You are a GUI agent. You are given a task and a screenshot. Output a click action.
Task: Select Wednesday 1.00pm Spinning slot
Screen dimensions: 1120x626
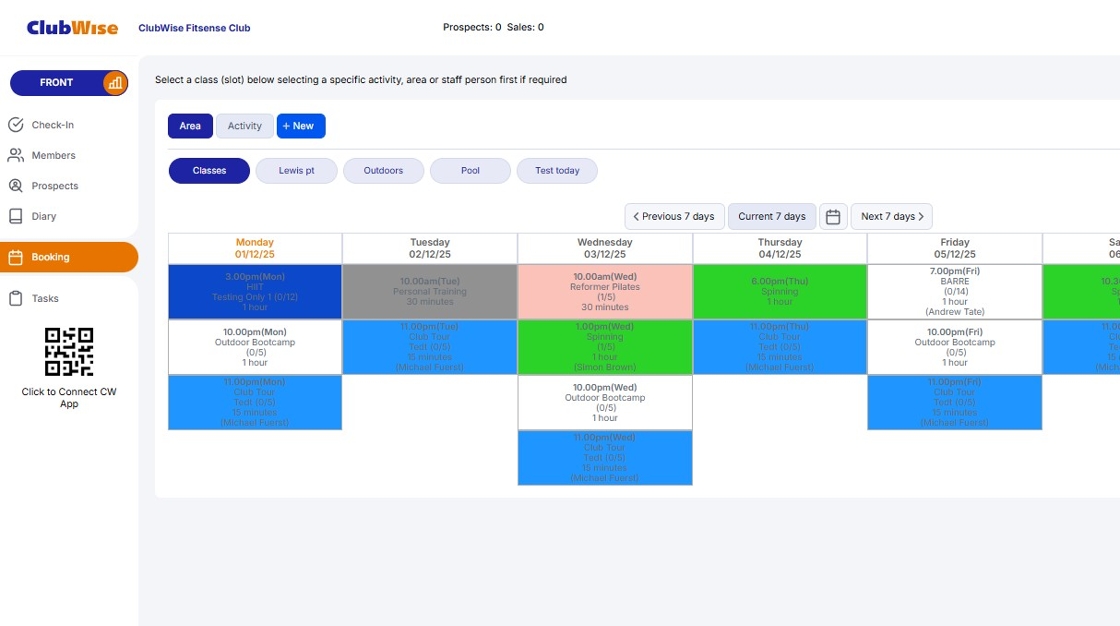(x=605, y=347)
